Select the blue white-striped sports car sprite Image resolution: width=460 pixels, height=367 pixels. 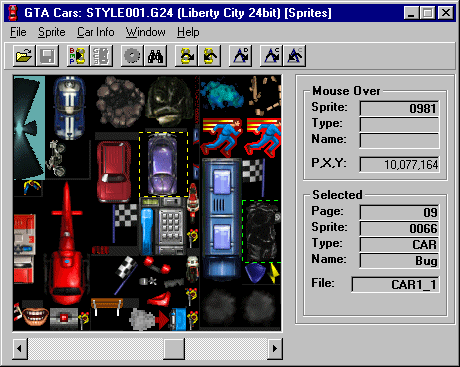pyautogui.click(x=70, y=107)
